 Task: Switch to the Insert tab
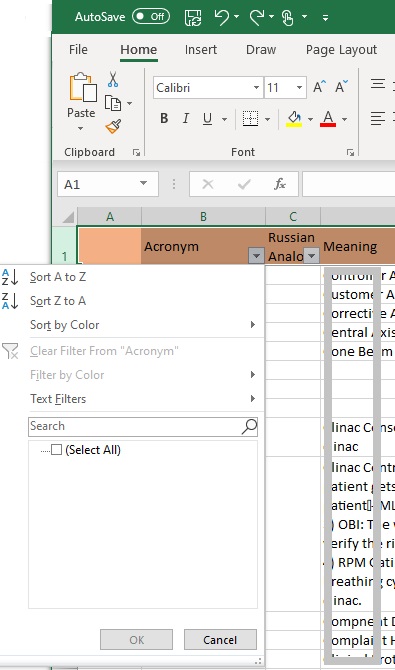201,50
